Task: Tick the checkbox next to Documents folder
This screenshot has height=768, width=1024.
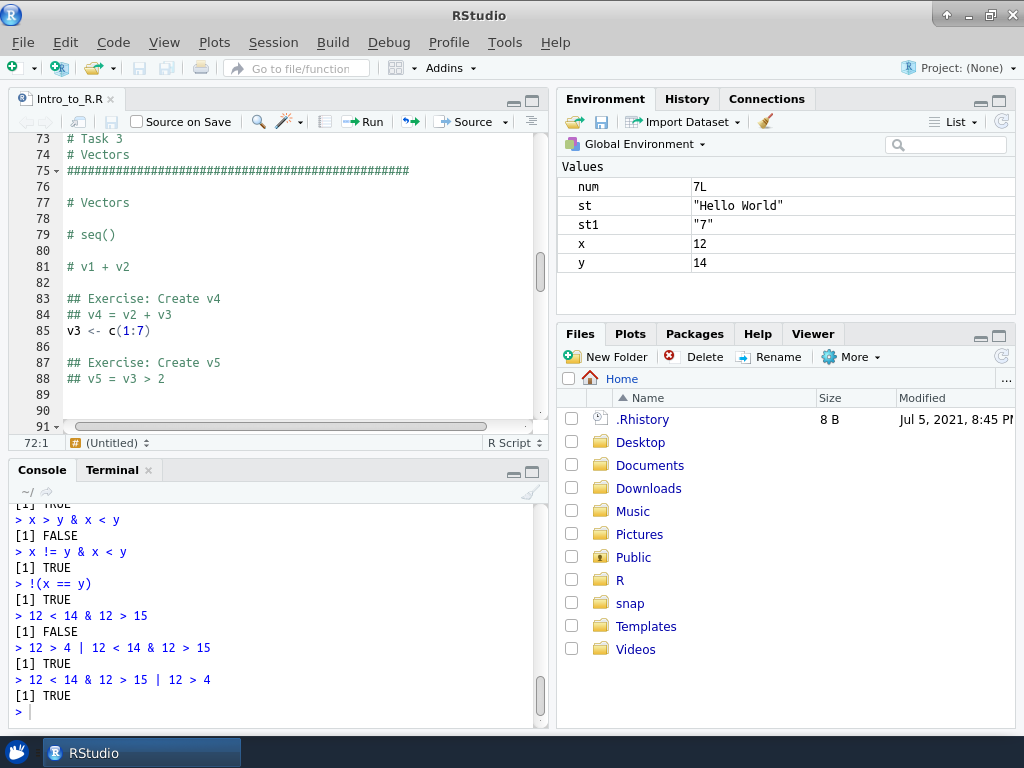Action: [571, 465]
